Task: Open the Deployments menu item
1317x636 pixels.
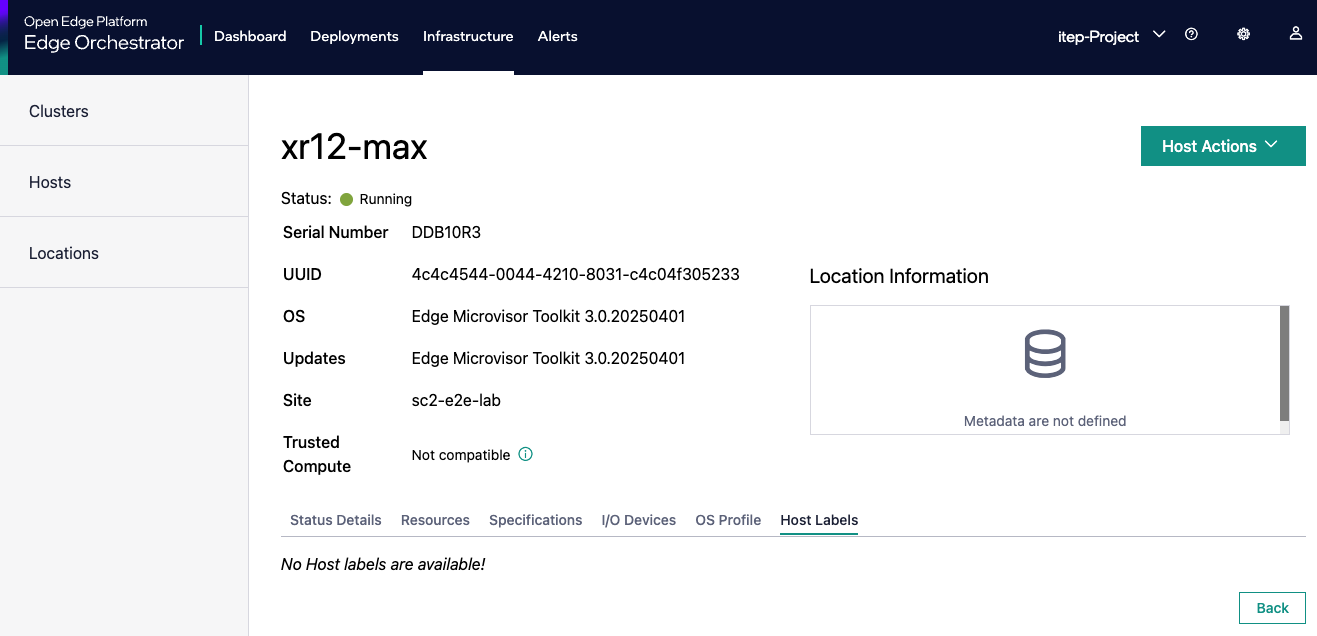Action: point(354,36)
